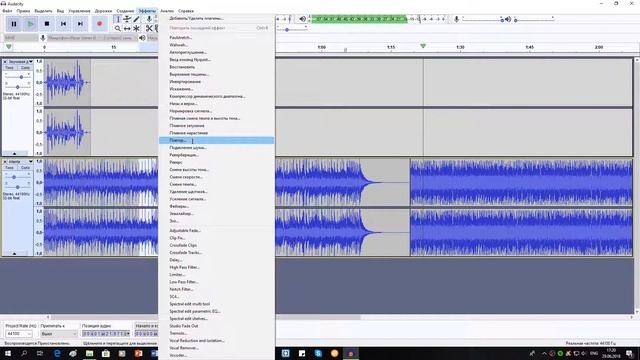640x360 pixels.
Task: Select the asterisk Multi-tool
Action: (x=136, y=29)
